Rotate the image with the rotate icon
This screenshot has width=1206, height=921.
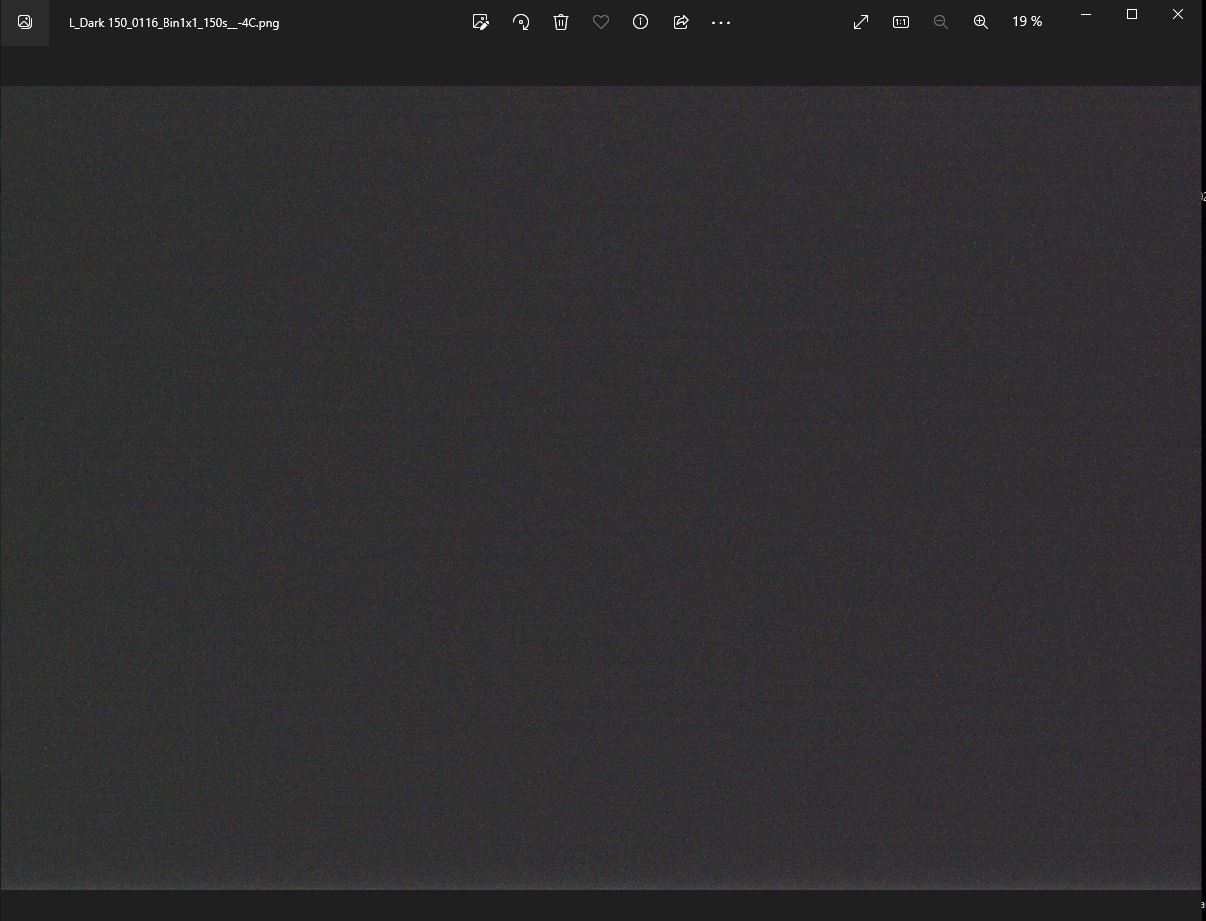(521, 22)
